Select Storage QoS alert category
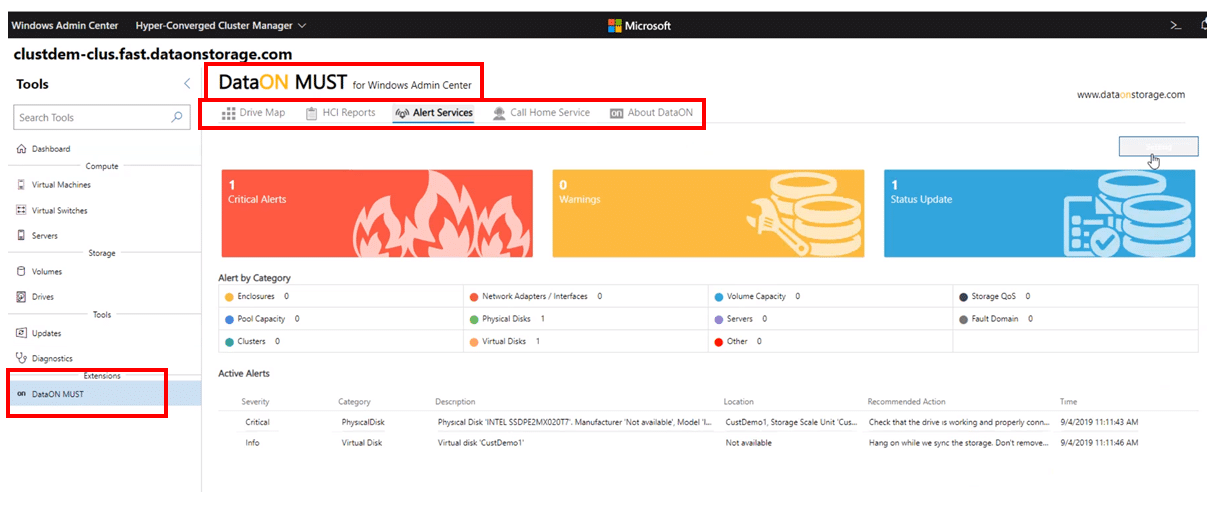1215x514 pixels. (x=994, y=297)
